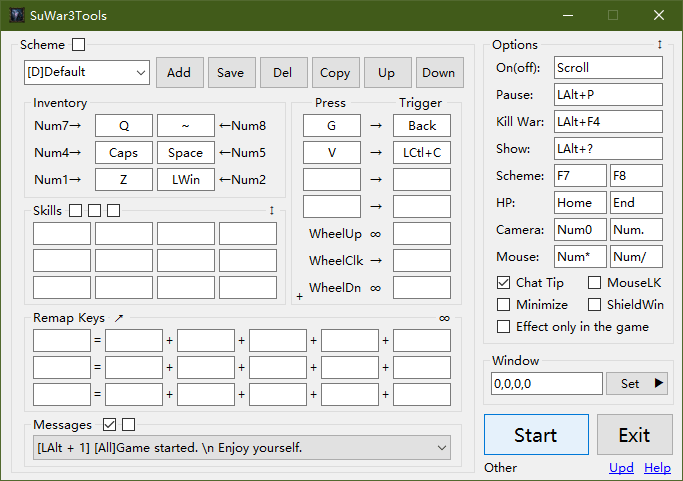Screen dimensions: 683x481
Task: Click the Press field containing V
Action: [332, 152]
